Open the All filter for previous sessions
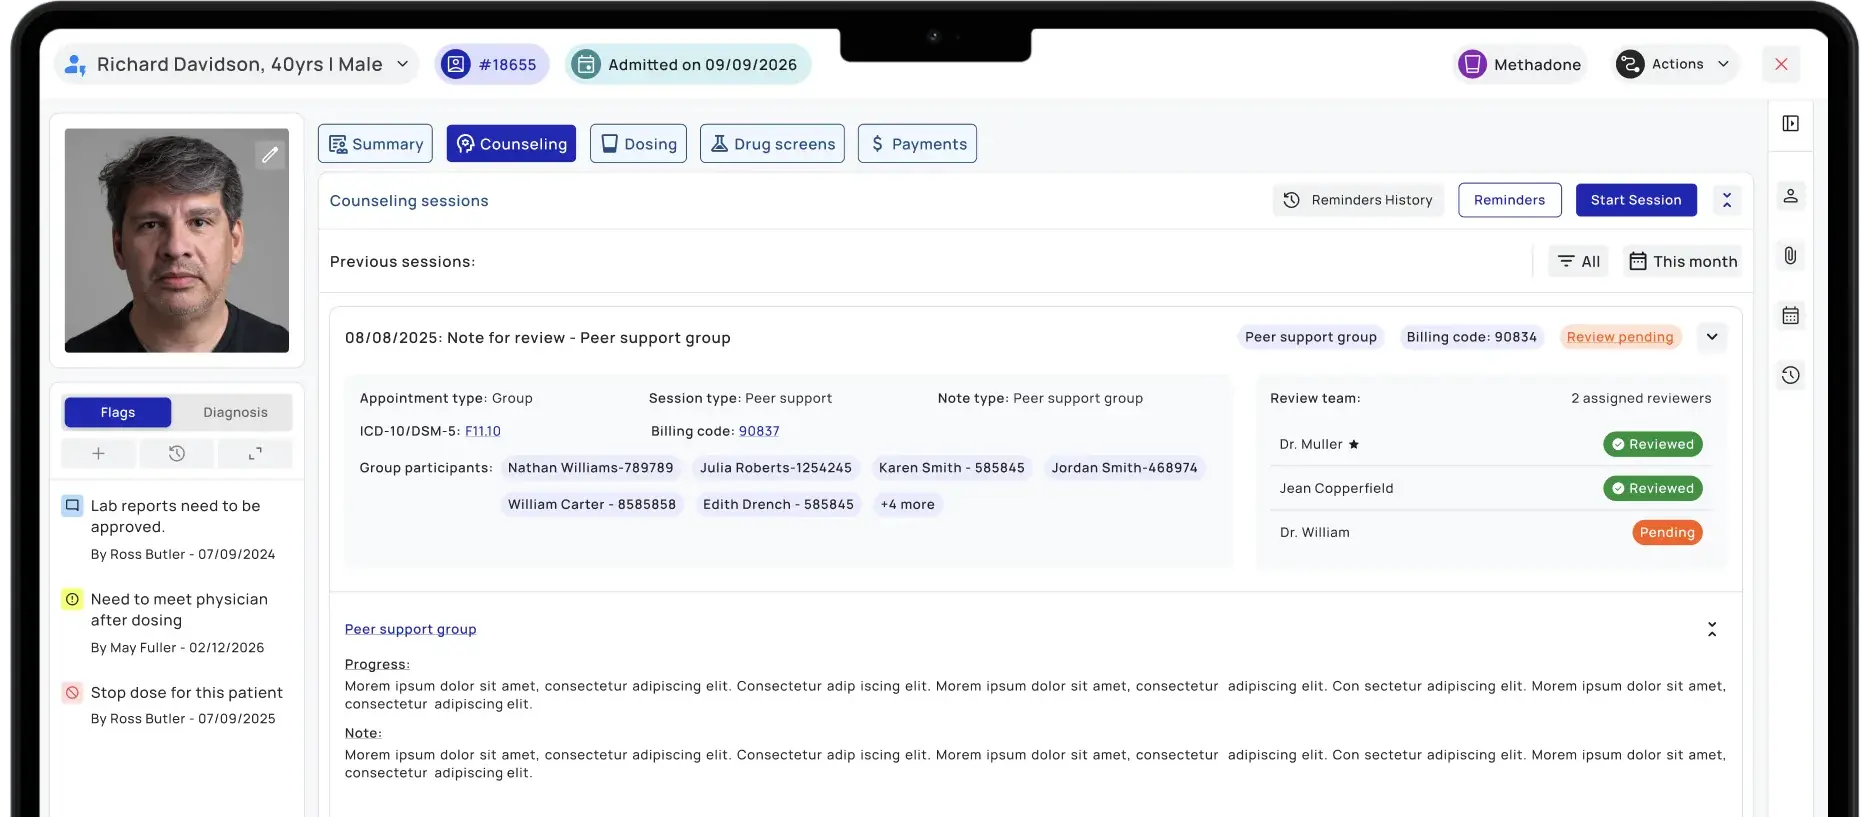The width and height of the screenshot is (1867, 817). 1579,261
